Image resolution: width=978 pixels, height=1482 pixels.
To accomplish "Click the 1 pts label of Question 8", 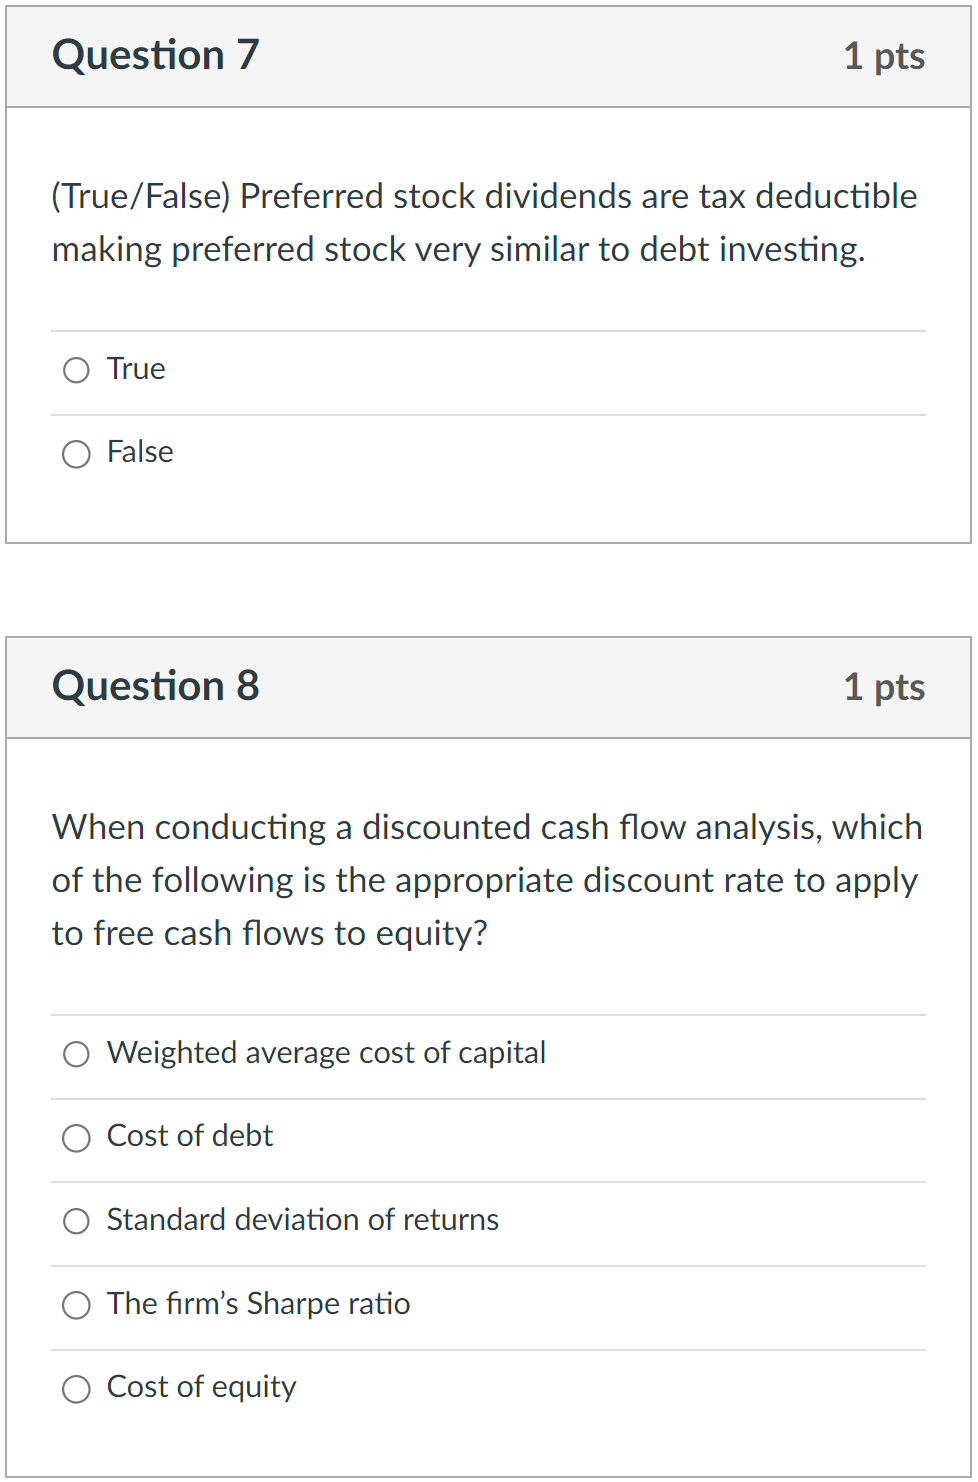I will [x=884, y=688].
